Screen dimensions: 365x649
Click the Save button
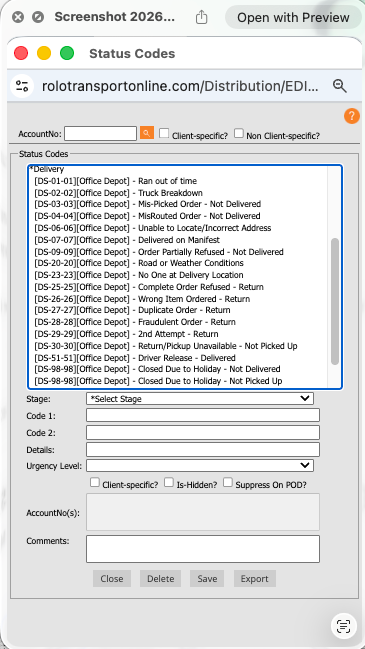click(207, 579)
